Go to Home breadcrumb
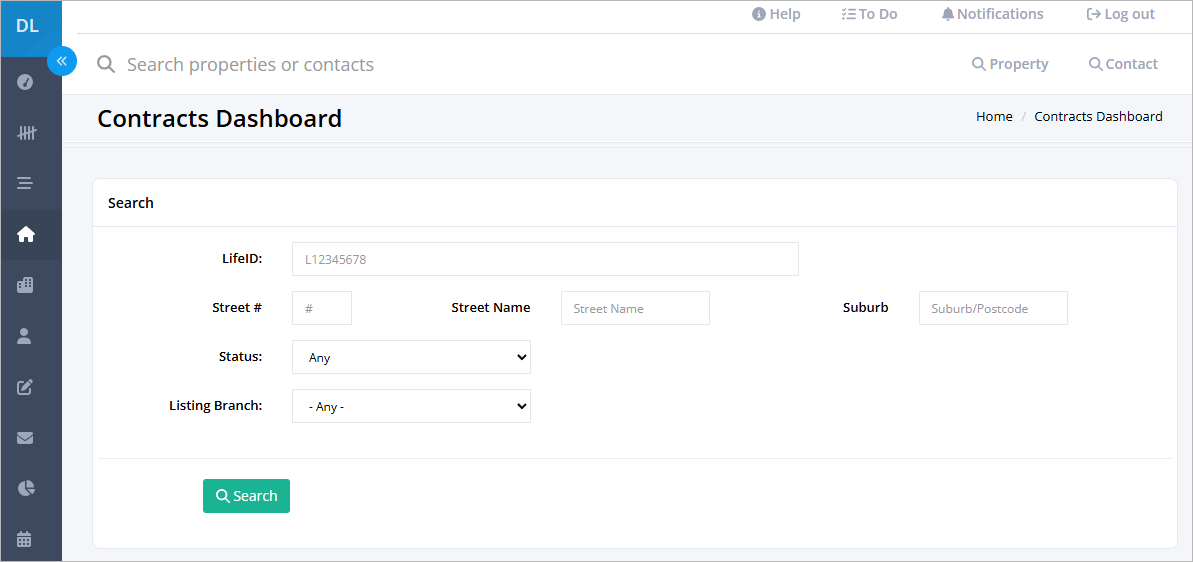Screen dimensions: 1193x562 [994, 116]
